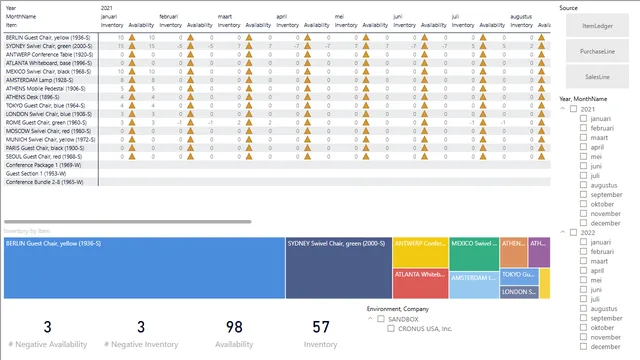Click warning triangle for ATHENS Mobile Pedestal juni

[424, 89]
